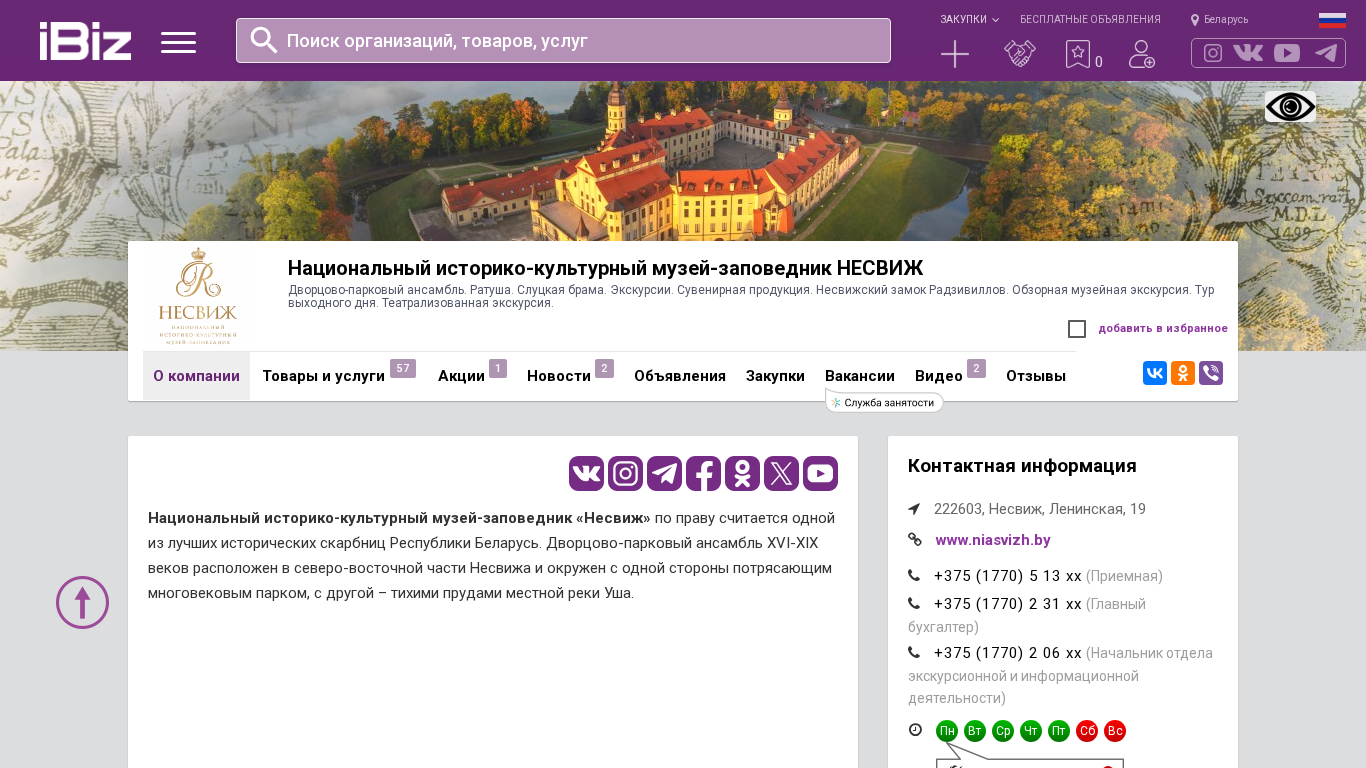
Task: Open Instagram from the header bar
Action: point(1213,53)
